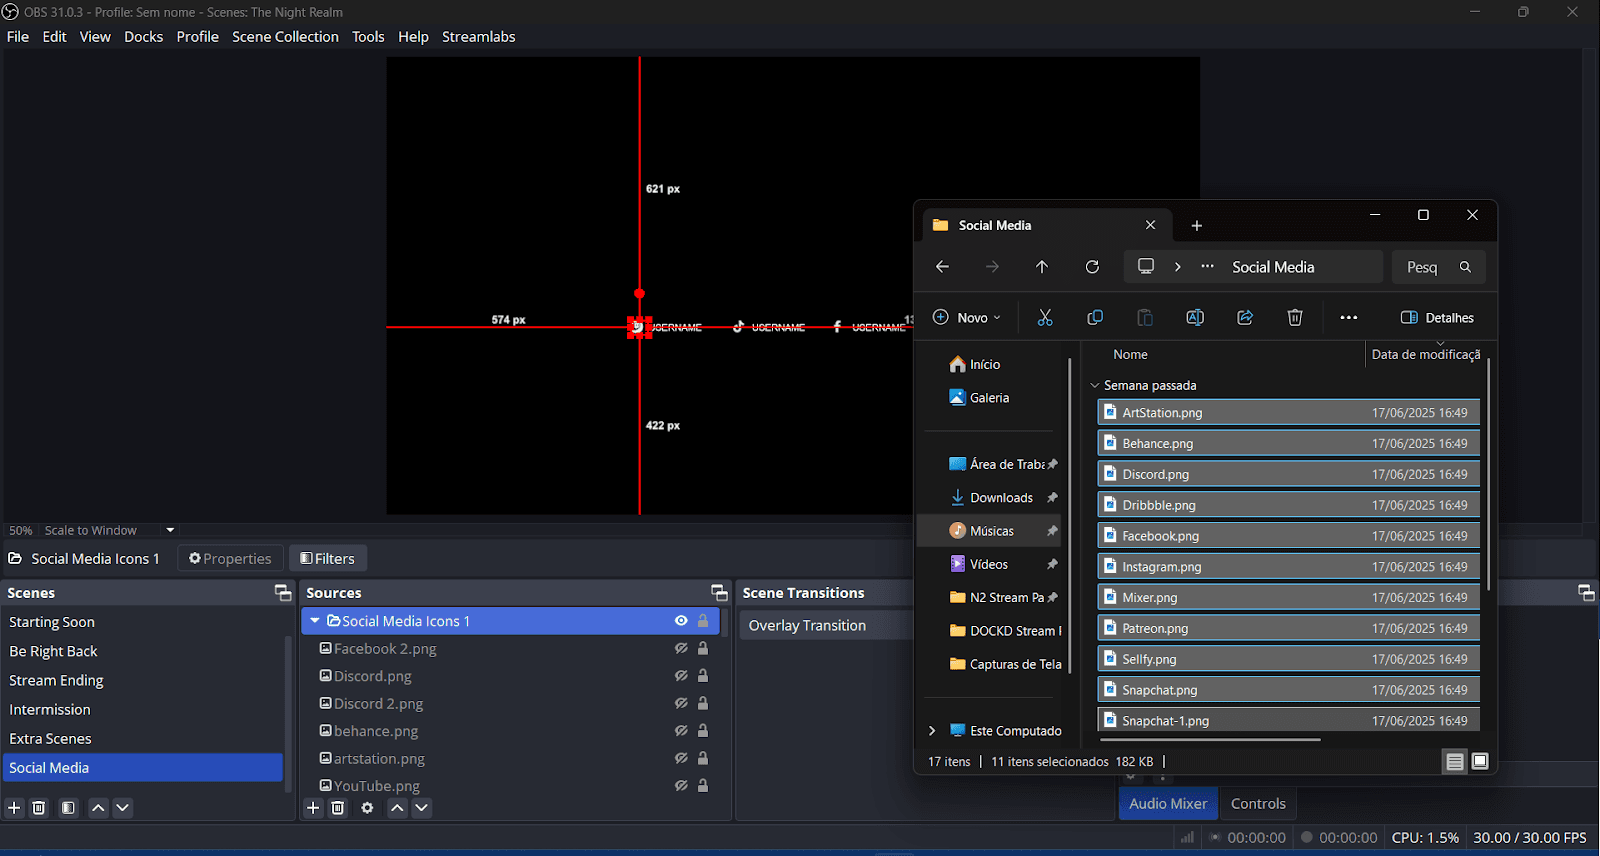Refresh the Social Media folder
The width and height of the screenshot is (1600, 856).
click(1092, 267)
